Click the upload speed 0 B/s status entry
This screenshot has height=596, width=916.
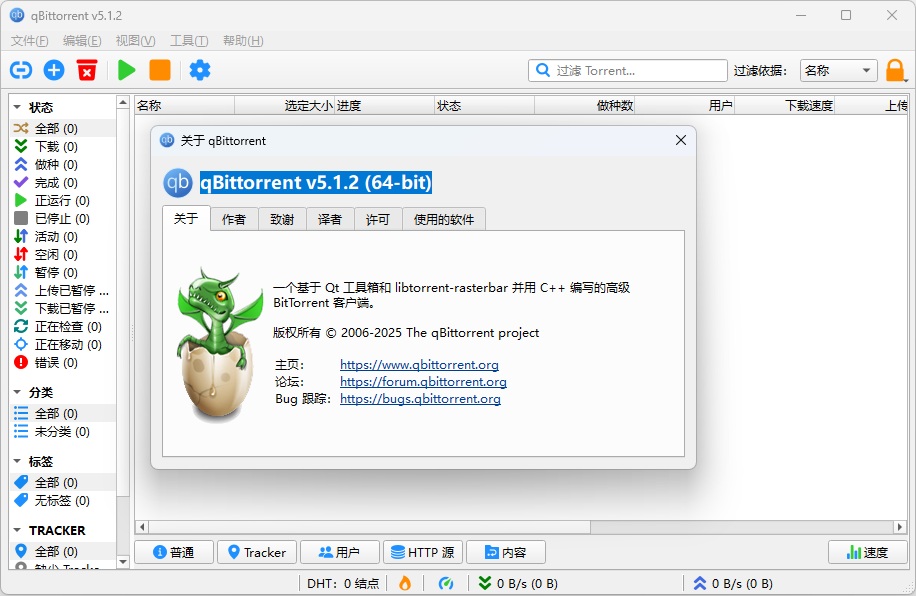[x=733, y=583]
